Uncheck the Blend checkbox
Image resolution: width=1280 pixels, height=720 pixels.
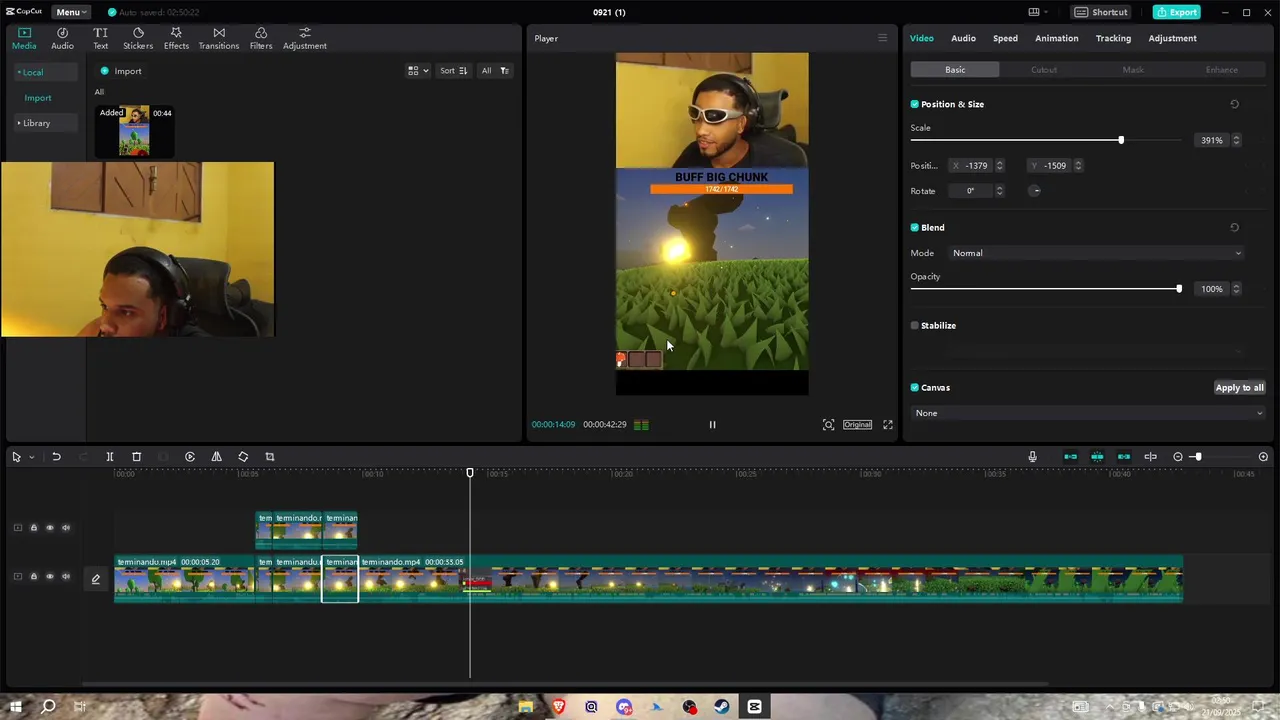[x=914, y=227]
